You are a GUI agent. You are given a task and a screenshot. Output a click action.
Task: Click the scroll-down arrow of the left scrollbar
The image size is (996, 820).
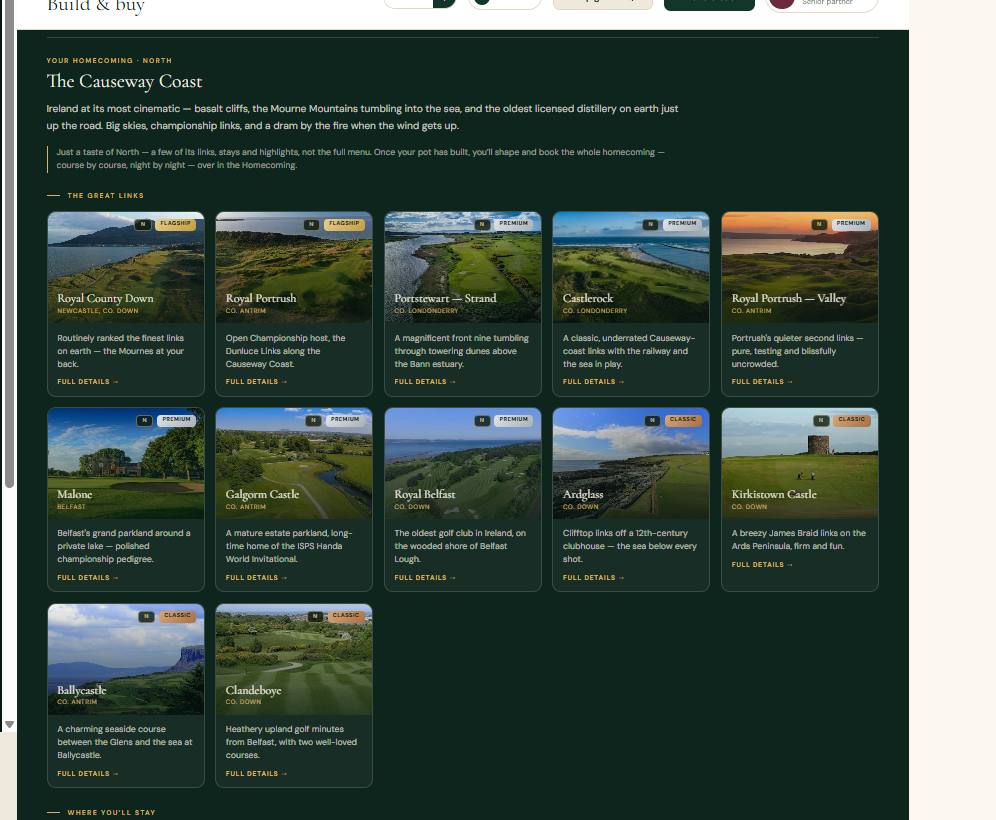coord(9,724)
